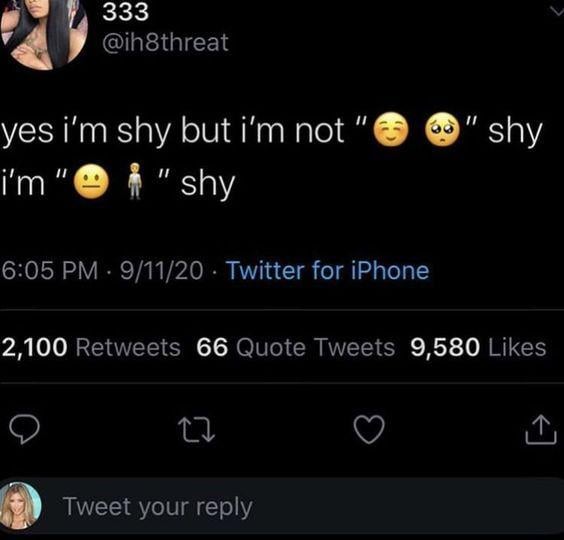Expand tweet options chevron at top right

click(557, 12)
